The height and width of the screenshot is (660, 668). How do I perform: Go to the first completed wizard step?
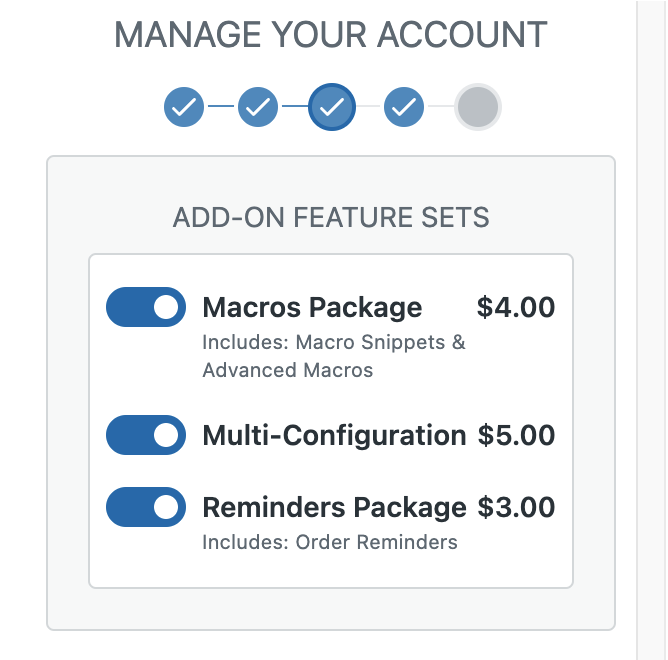point(184,107)
